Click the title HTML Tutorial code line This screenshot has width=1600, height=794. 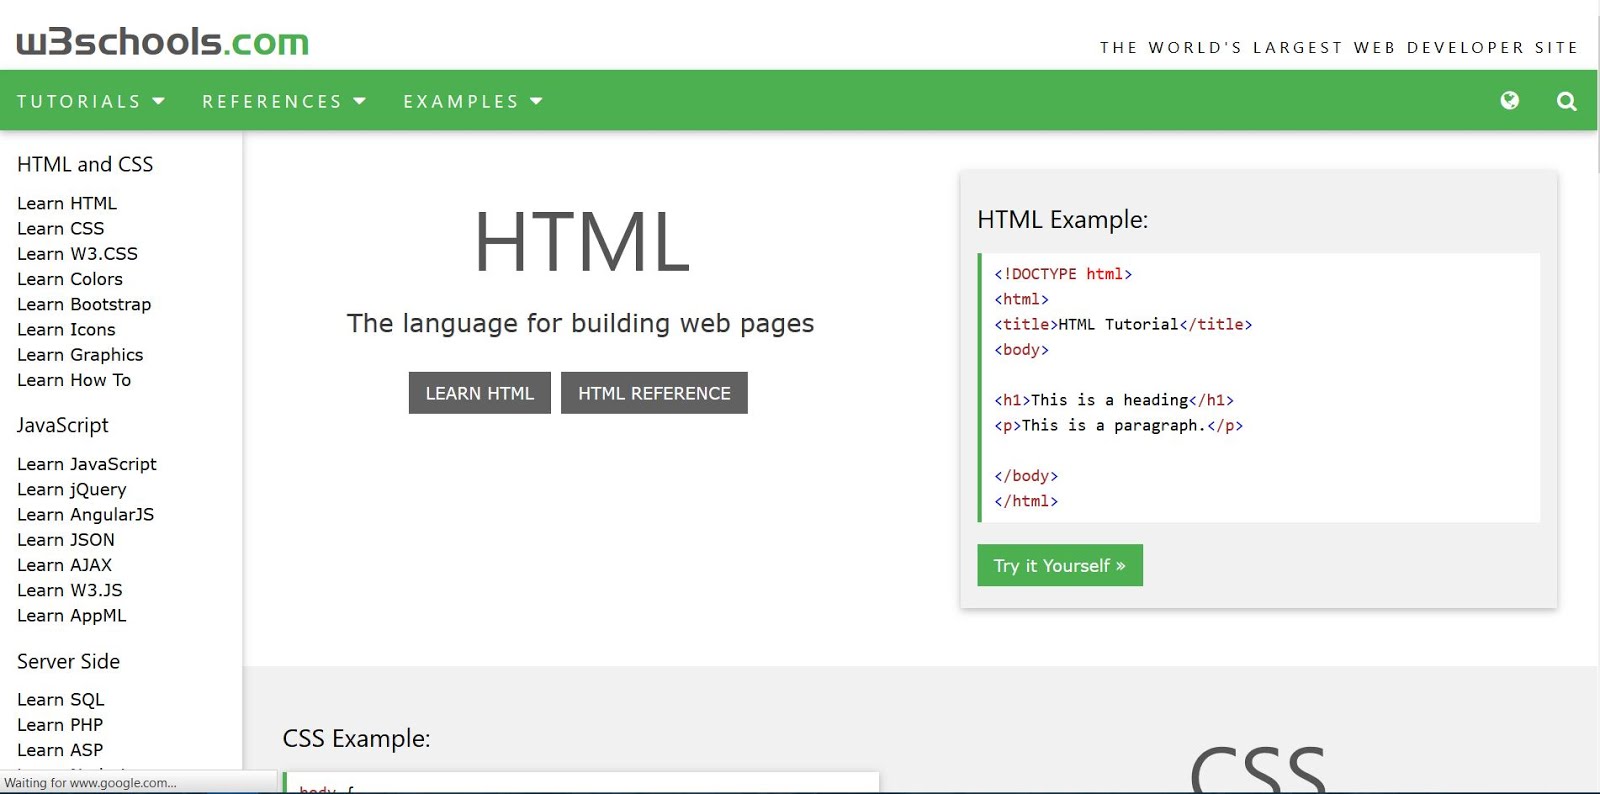coord(1123,324)
